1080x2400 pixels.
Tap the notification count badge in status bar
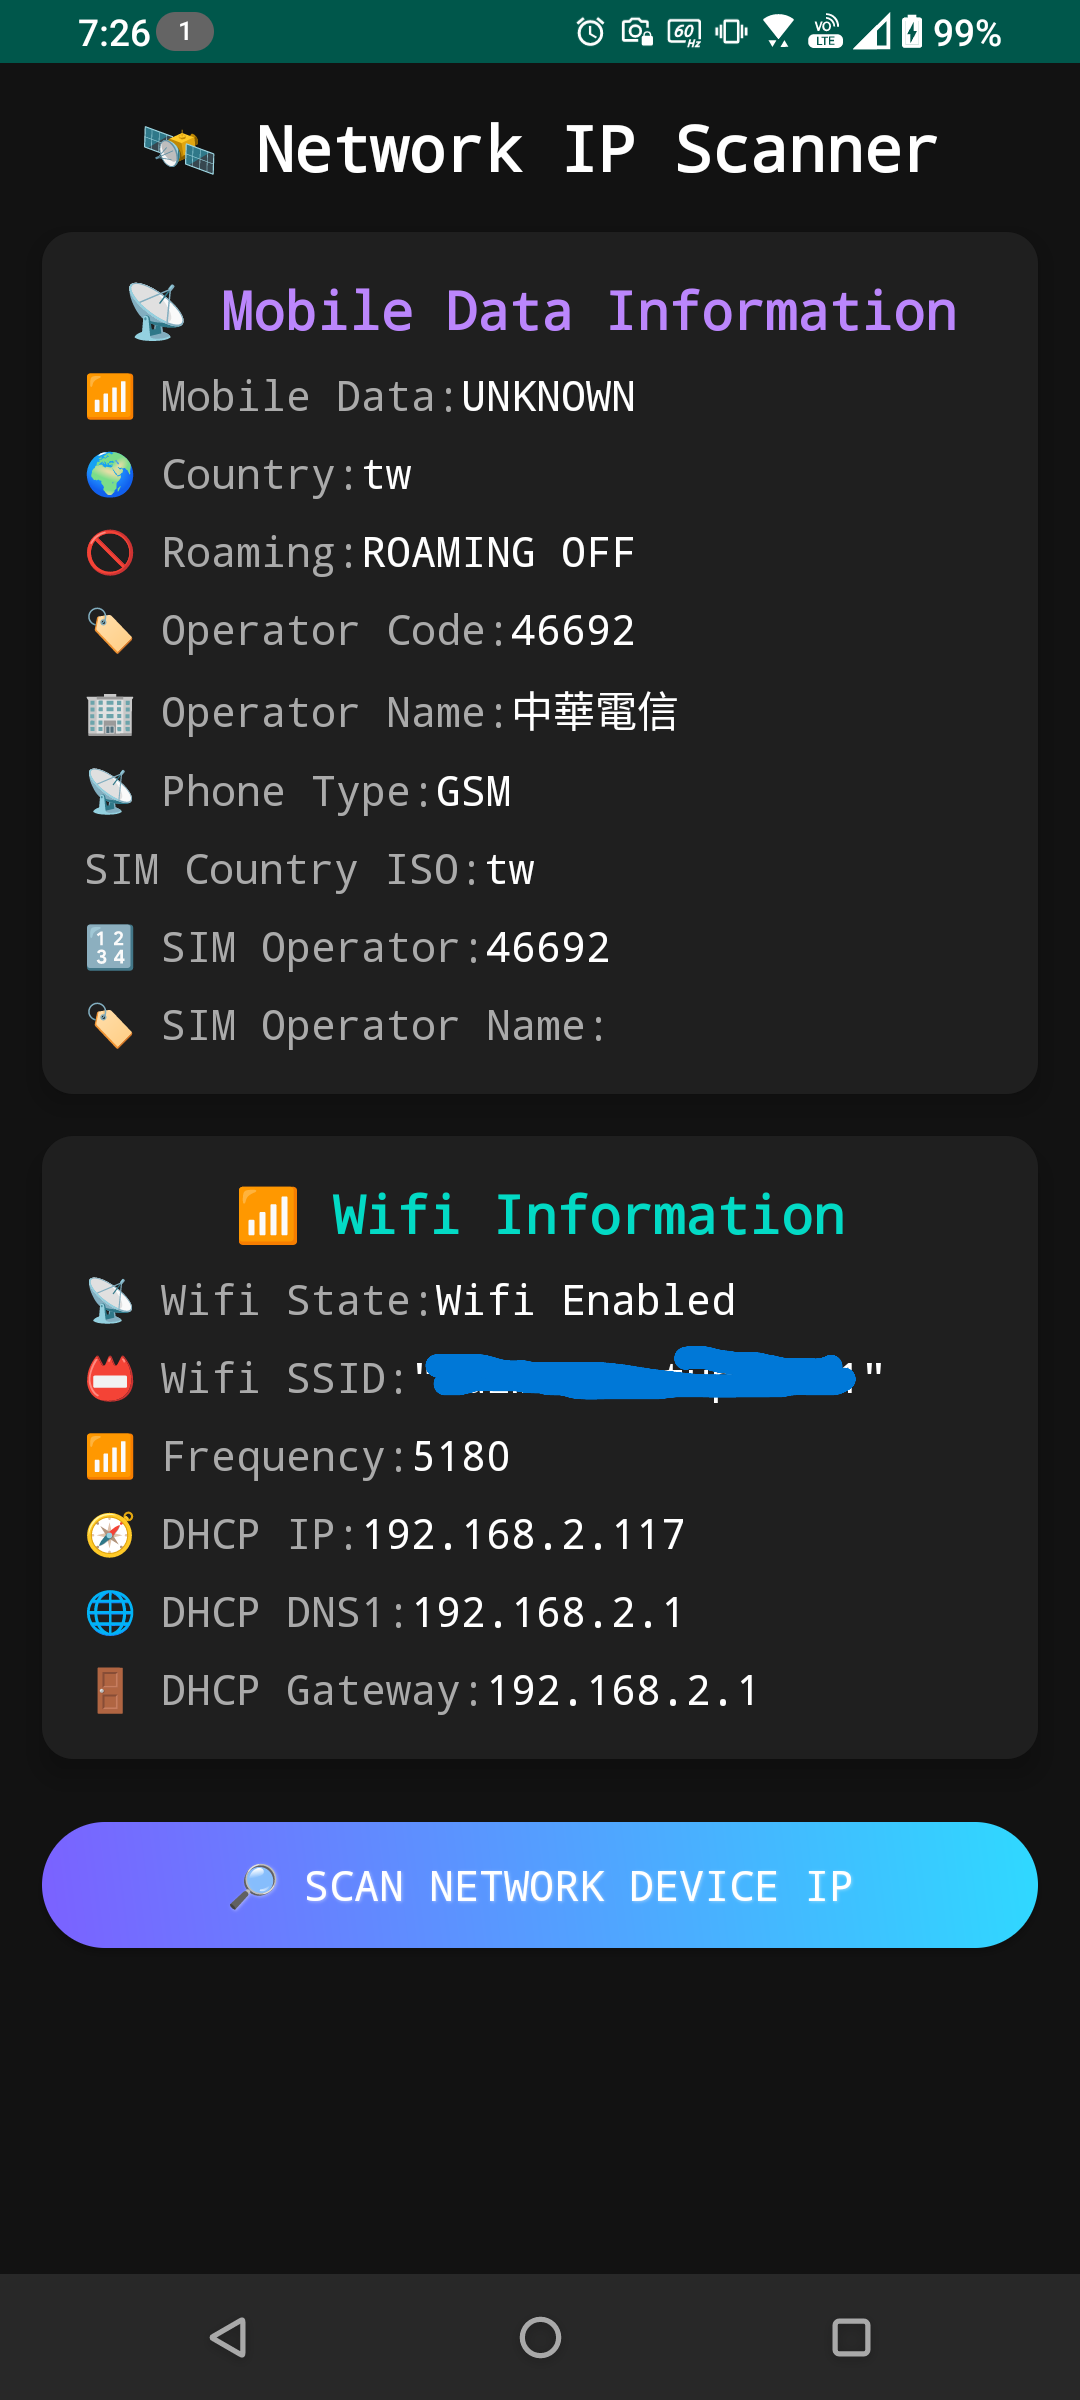tap(184, 32)
